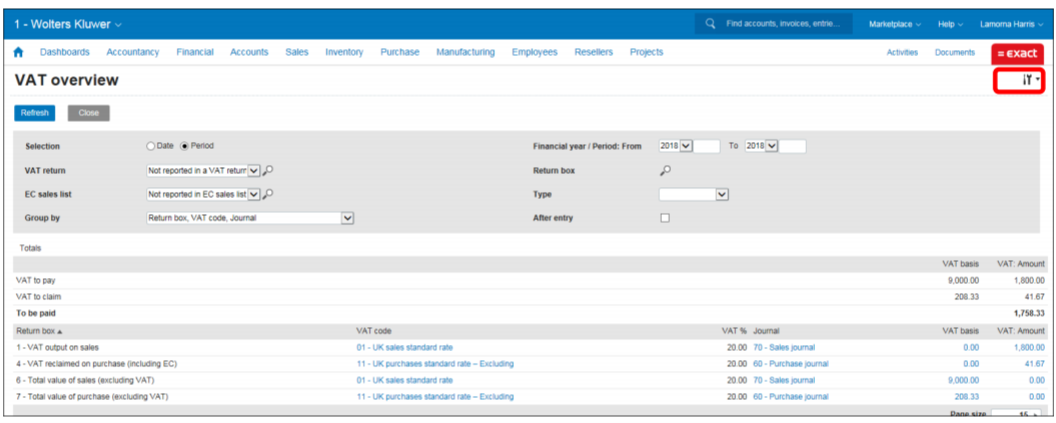Open the Employees menu
The image size is (1056, 423).
(534, 52)
